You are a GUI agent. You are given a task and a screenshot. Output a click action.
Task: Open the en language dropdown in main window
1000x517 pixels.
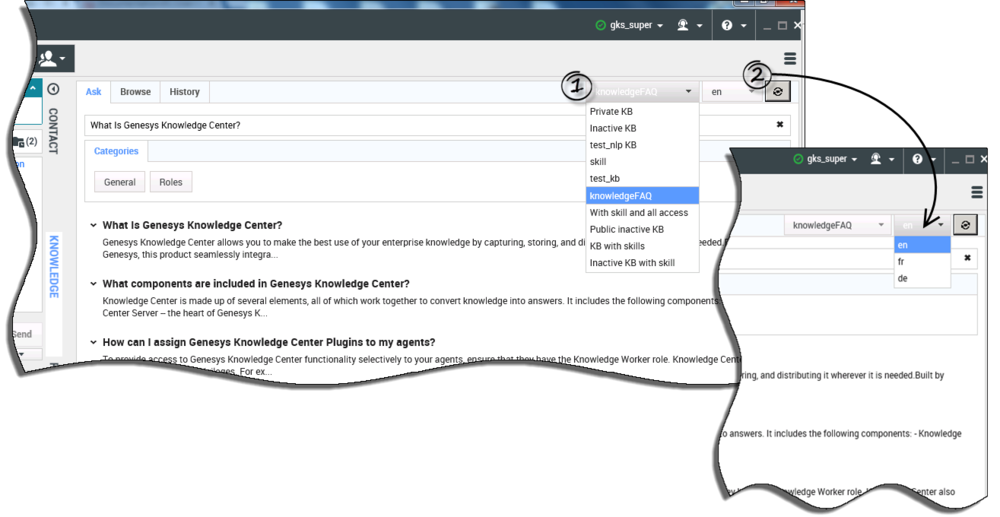[x=732, y=92]
